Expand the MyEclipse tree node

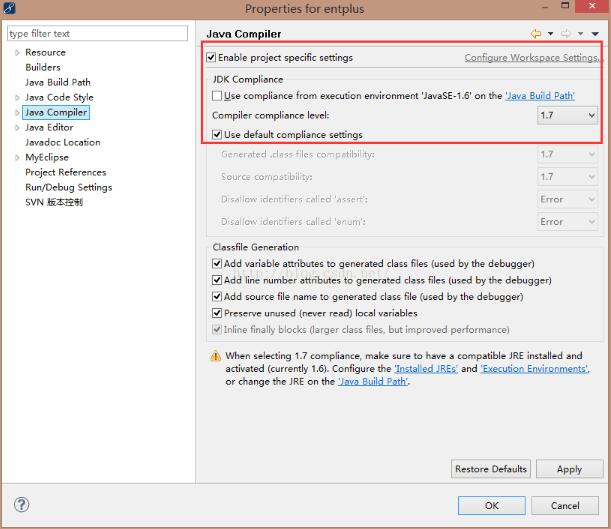coord(17,157)
